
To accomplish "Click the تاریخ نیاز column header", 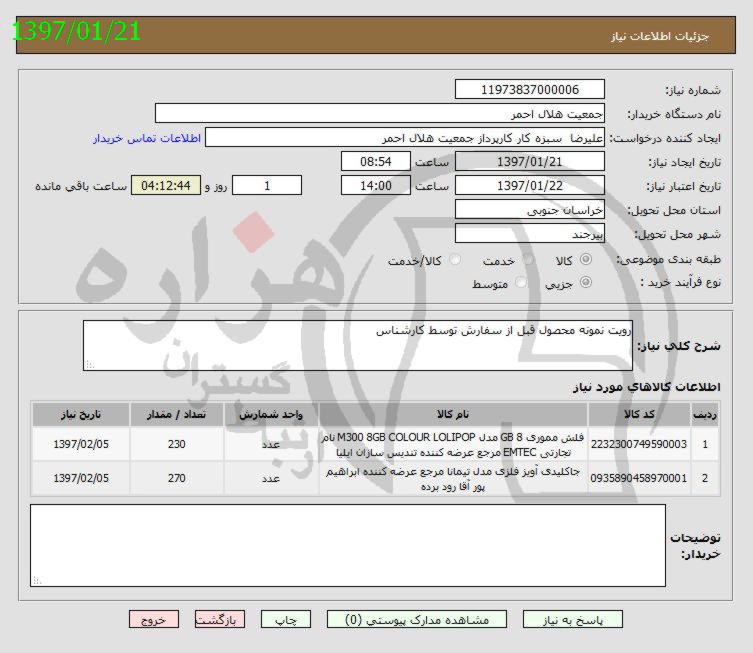I will [x=81, y=414].
